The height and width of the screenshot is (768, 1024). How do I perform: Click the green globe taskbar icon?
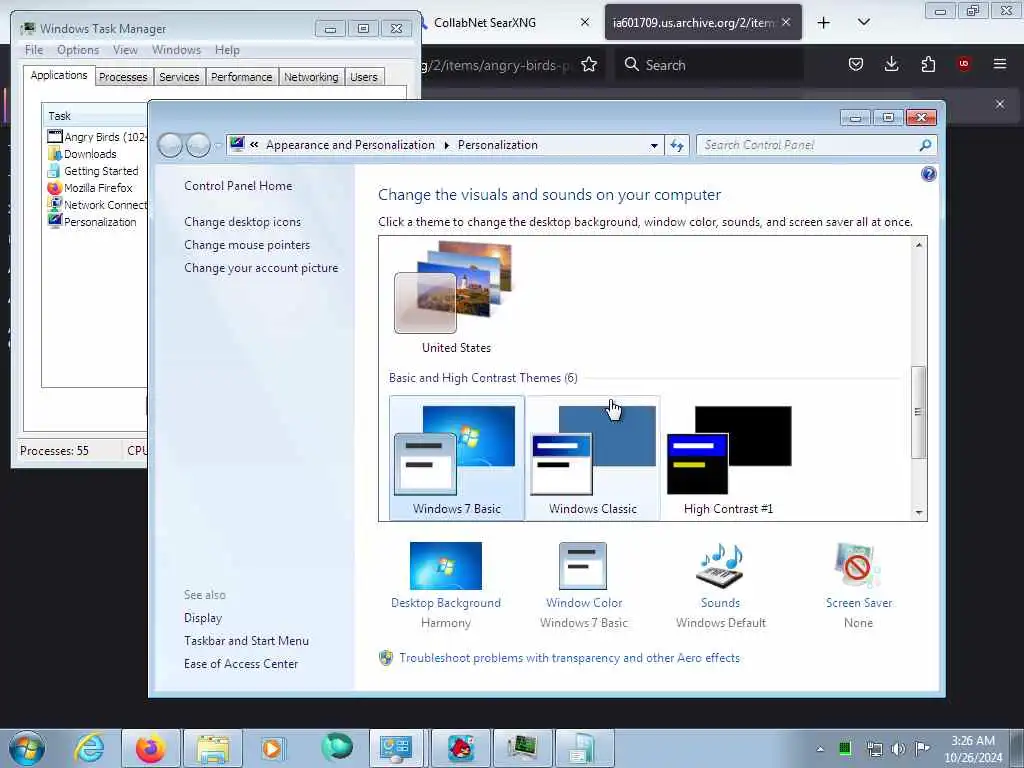click(336, 748)
